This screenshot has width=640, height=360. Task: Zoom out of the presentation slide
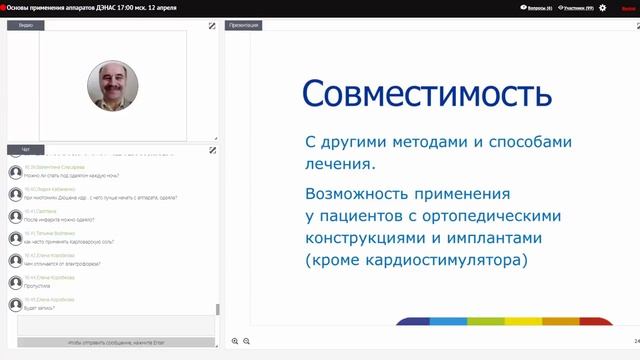[246, 341]
